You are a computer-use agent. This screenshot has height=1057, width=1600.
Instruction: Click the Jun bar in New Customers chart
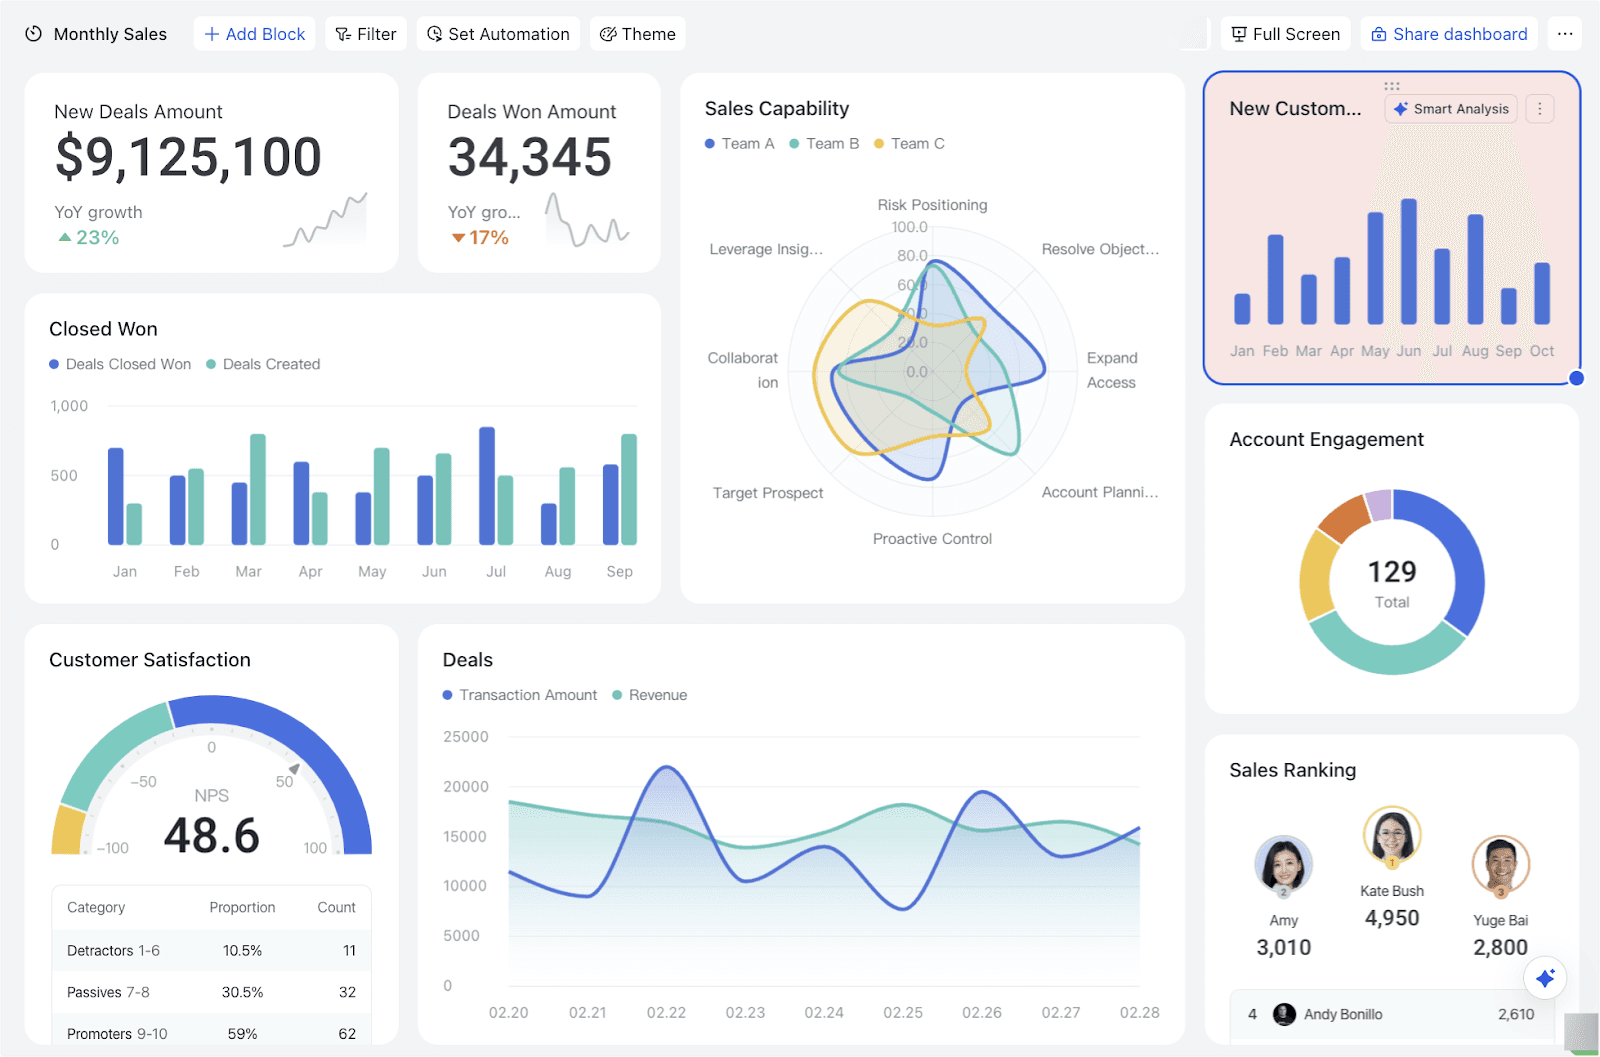pyautogui.click(x=1409, y=261)
